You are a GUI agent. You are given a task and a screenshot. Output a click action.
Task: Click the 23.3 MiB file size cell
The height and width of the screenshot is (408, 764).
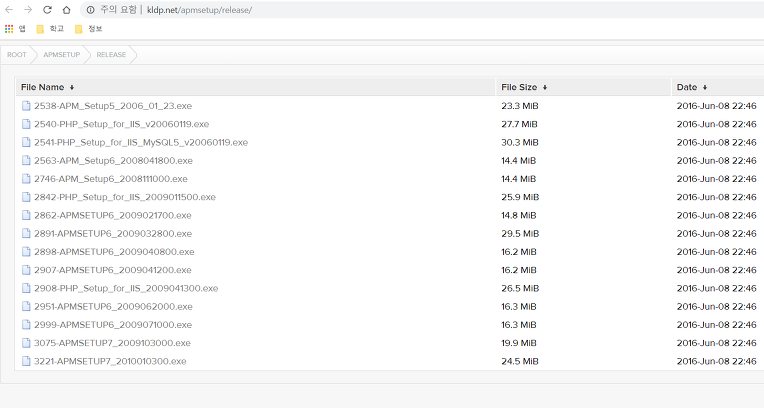pyautogui.click(x=520, y=106)
